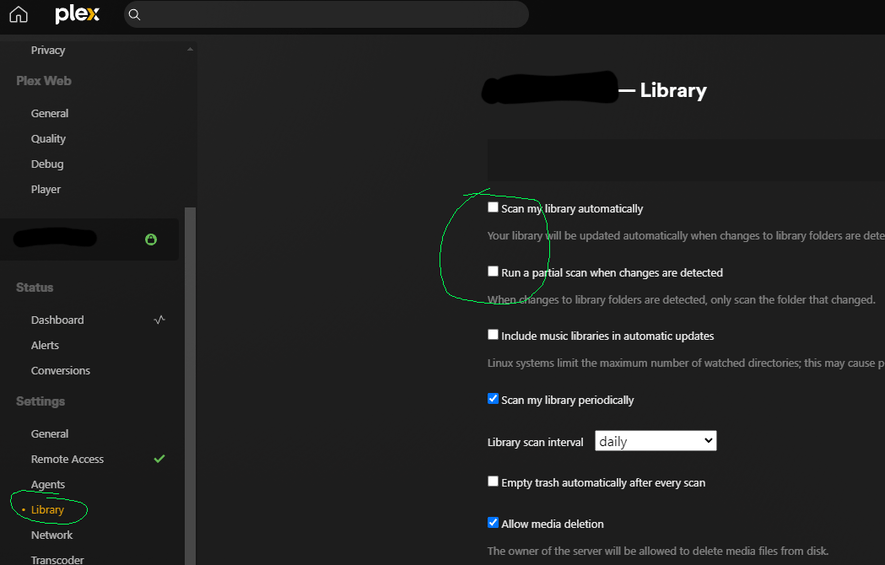
Task: Click the Library scan interval label
Action: pyautogui.click(x=535, y=442)
